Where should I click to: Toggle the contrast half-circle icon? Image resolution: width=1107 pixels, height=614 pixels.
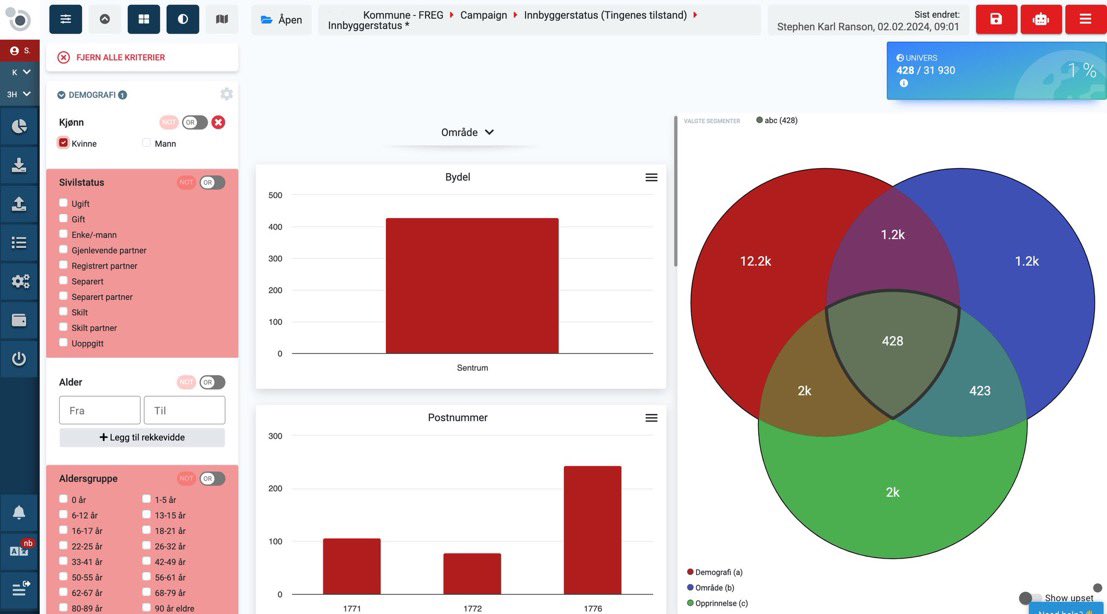point(183,19)
